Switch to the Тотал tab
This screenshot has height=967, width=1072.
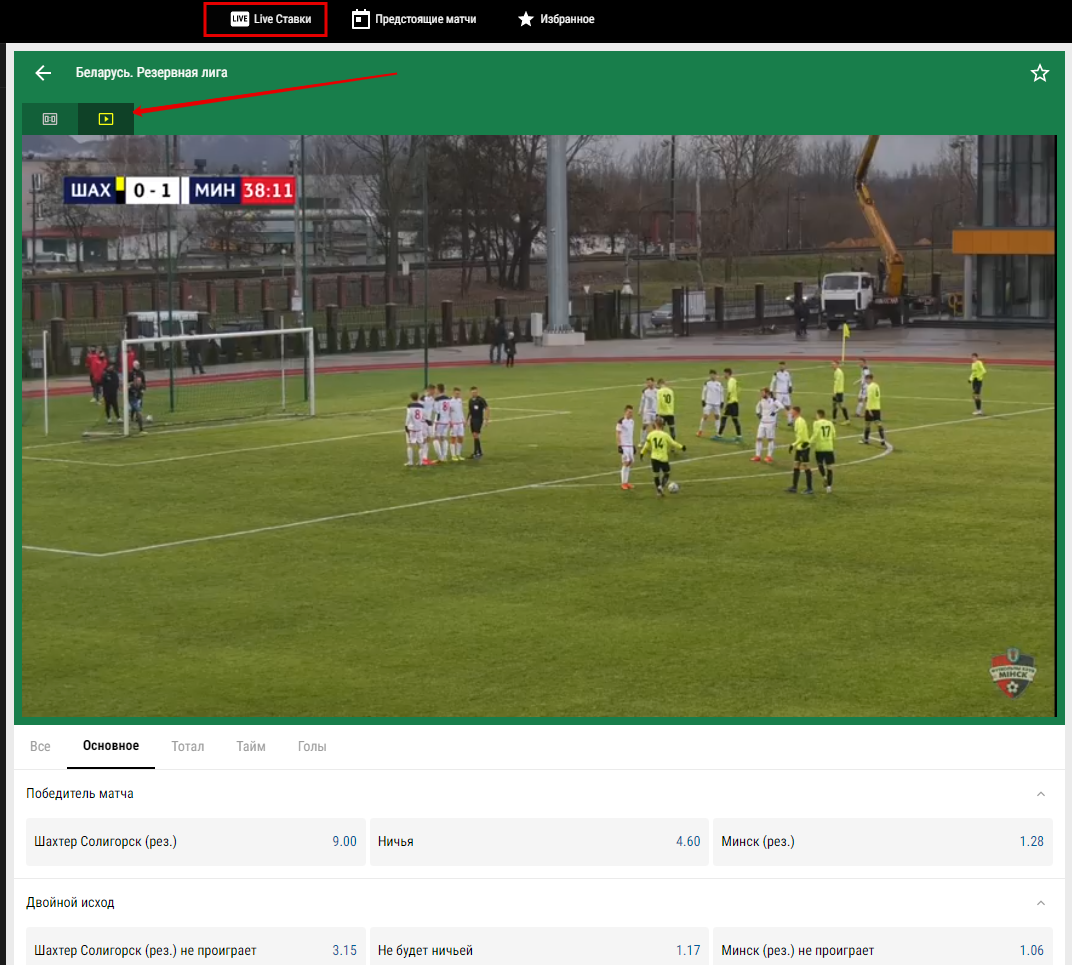click(188, 746)
